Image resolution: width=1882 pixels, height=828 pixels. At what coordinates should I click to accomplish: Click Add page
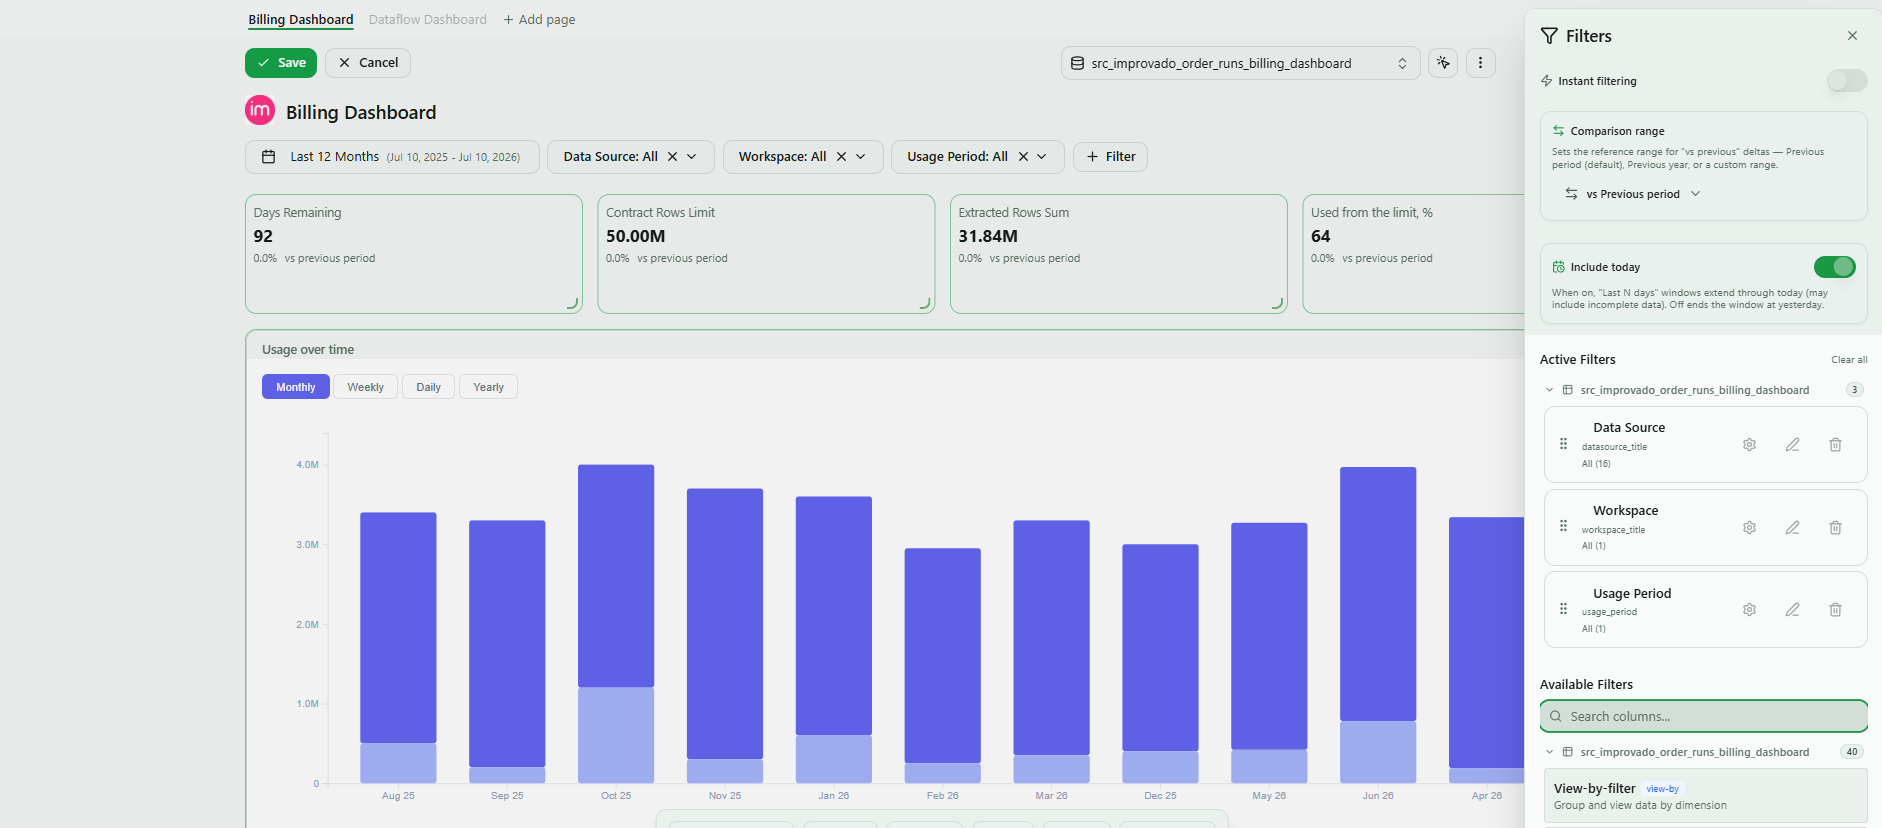tap(539, 19)
